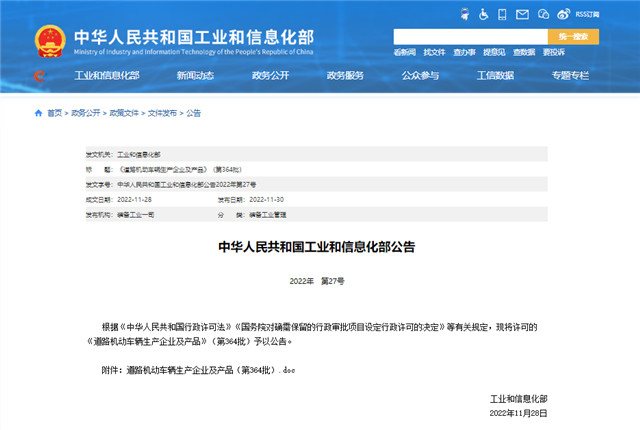Click the date 2022年11月28日 under signature
Screen dimensions: 640x430
[518, 413]
